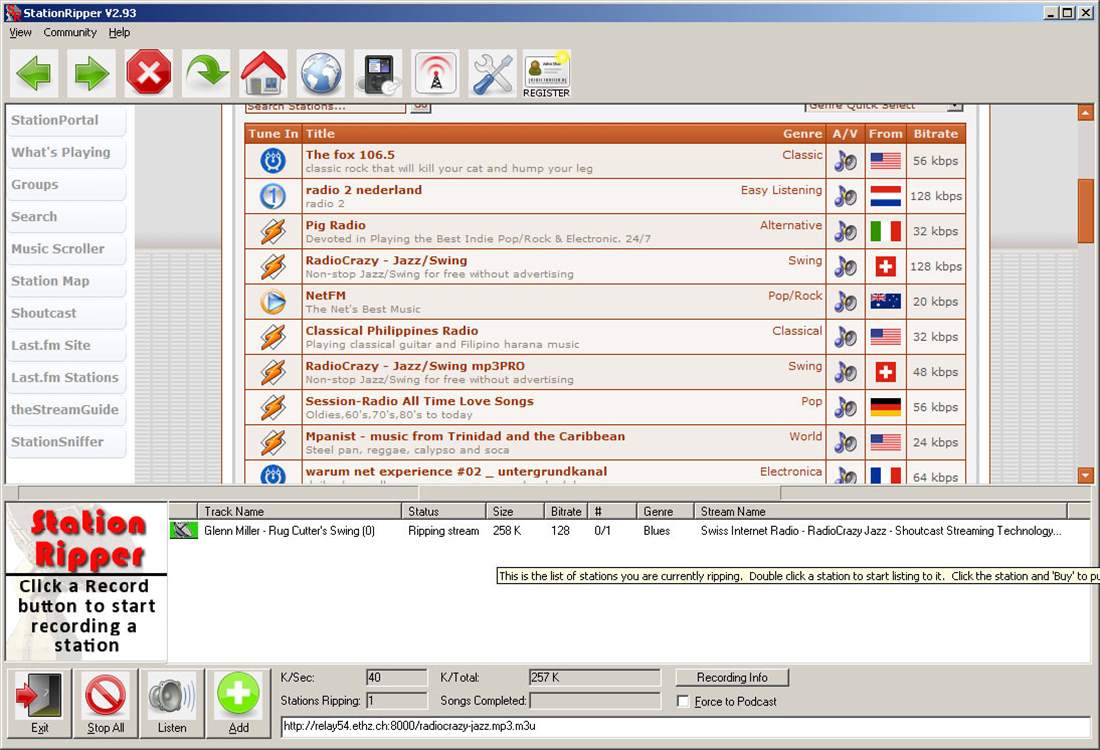
Task: Click the Status column header
Action: tap(443, 511)
